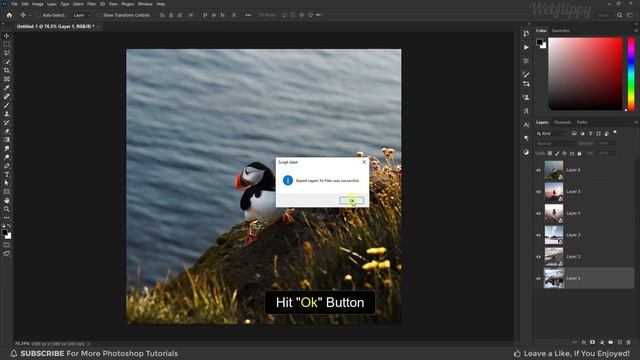Select the Pen tool
Screen dimensions: 640x360
[7, 166]
